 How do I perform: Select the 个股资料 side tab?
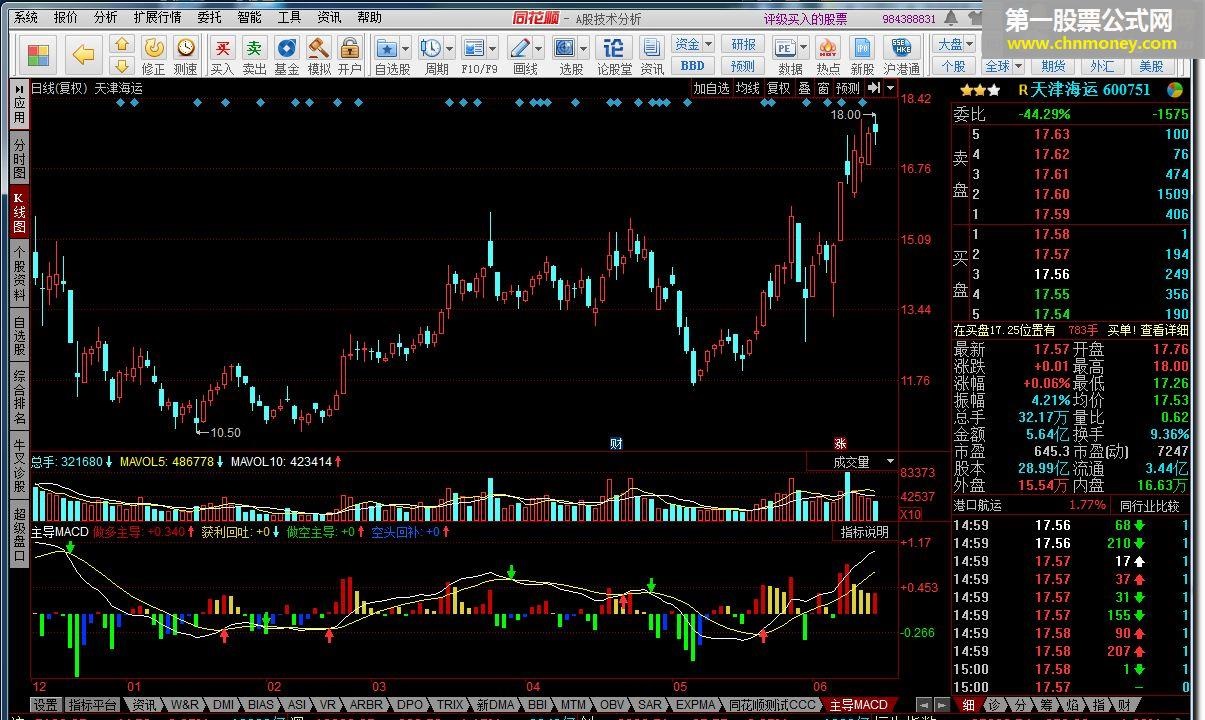click(x=19, y=273)
